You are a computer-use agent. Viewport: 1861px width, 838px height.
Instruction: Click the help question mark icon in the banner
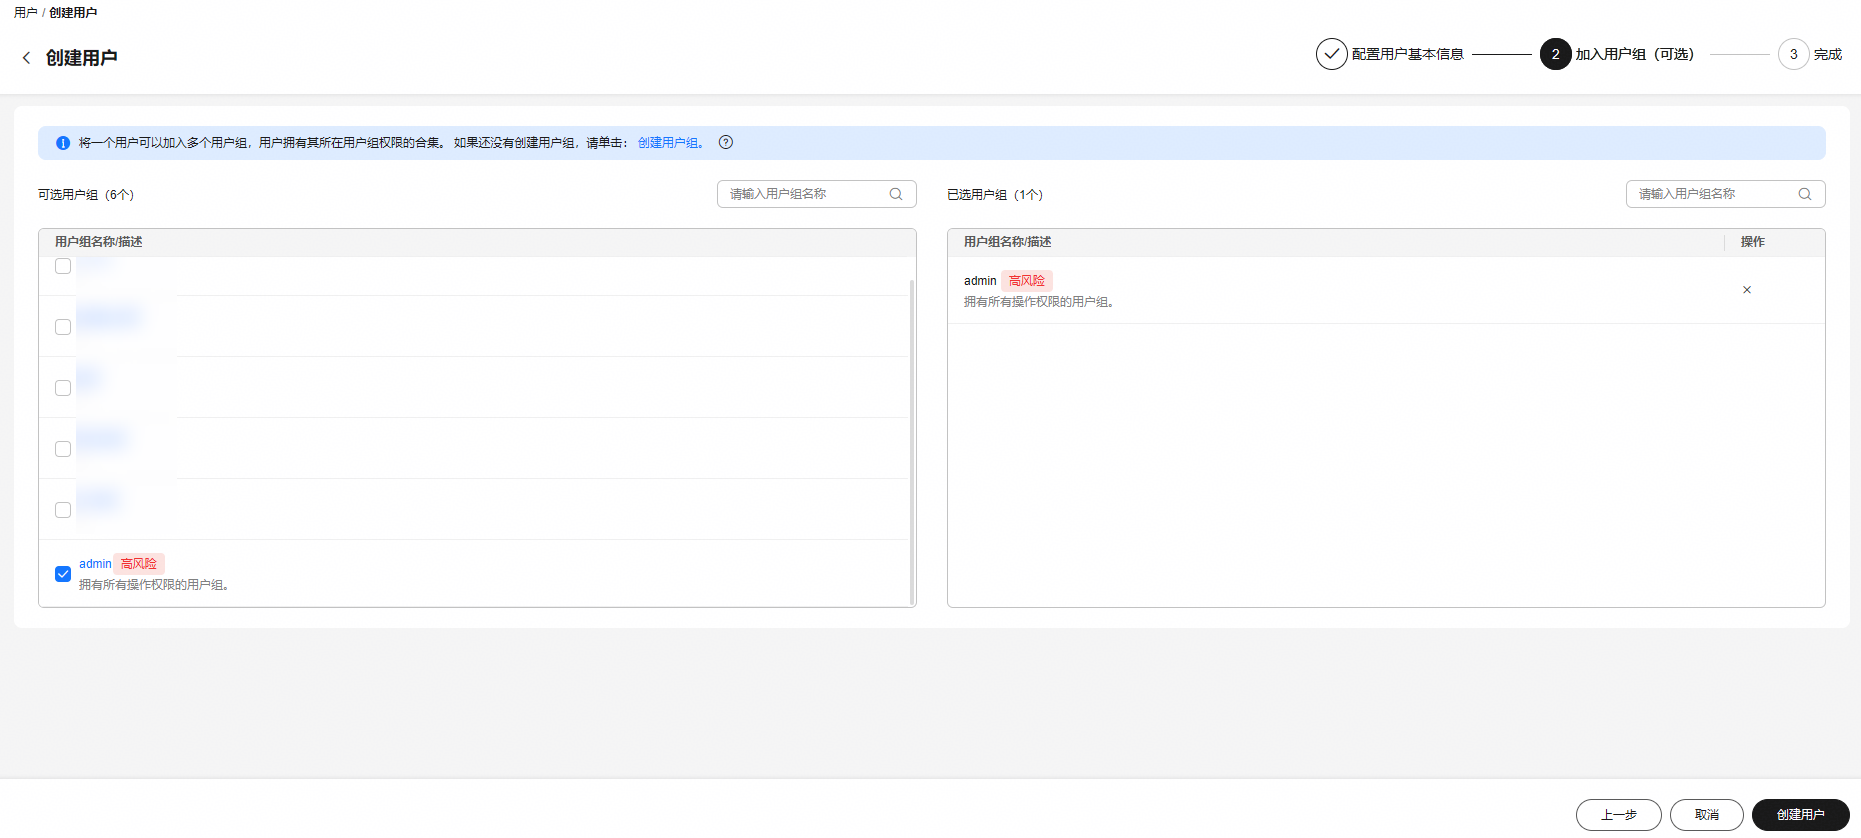[726, 142]
